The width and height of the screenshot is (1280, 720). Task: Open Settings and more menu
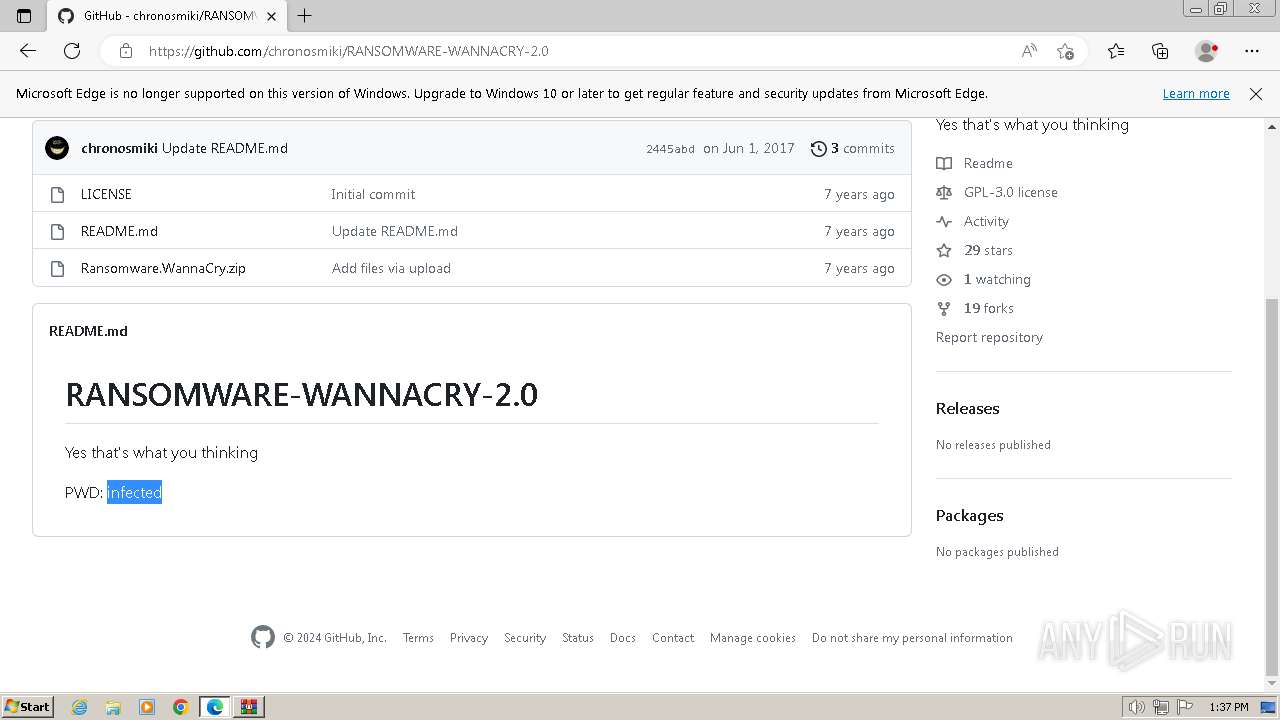[x=1252, y=51]
